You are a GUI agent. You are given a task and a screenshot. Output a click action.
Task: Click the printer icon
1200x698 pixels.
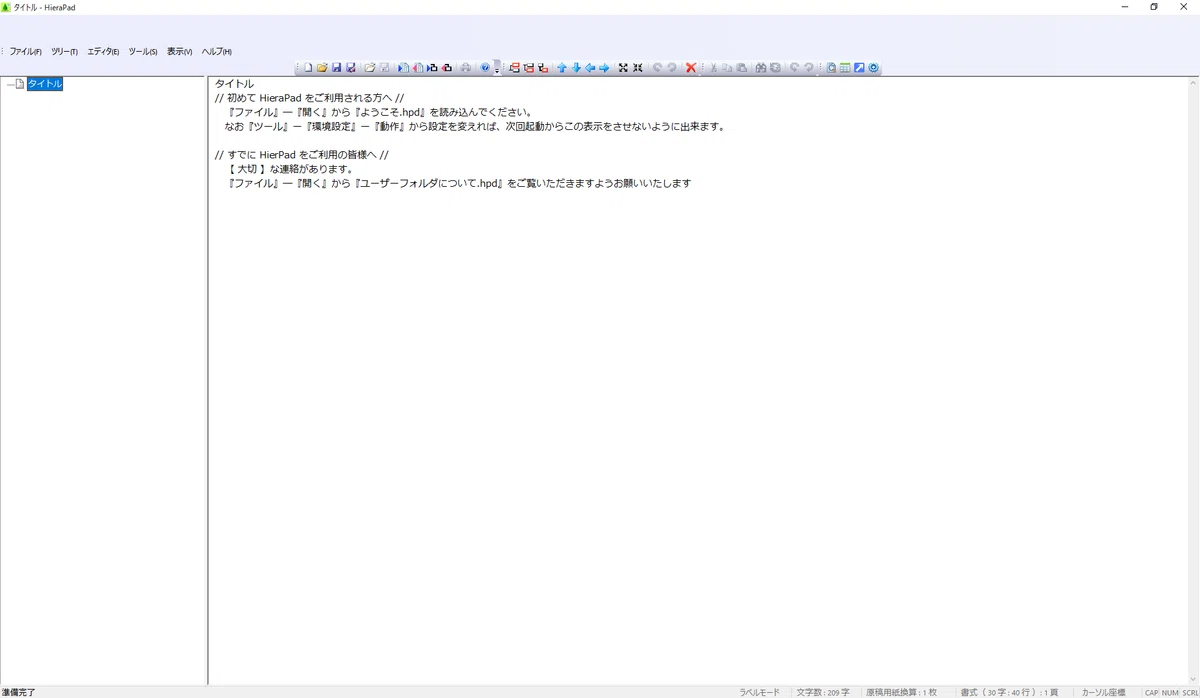pos(465,68)
